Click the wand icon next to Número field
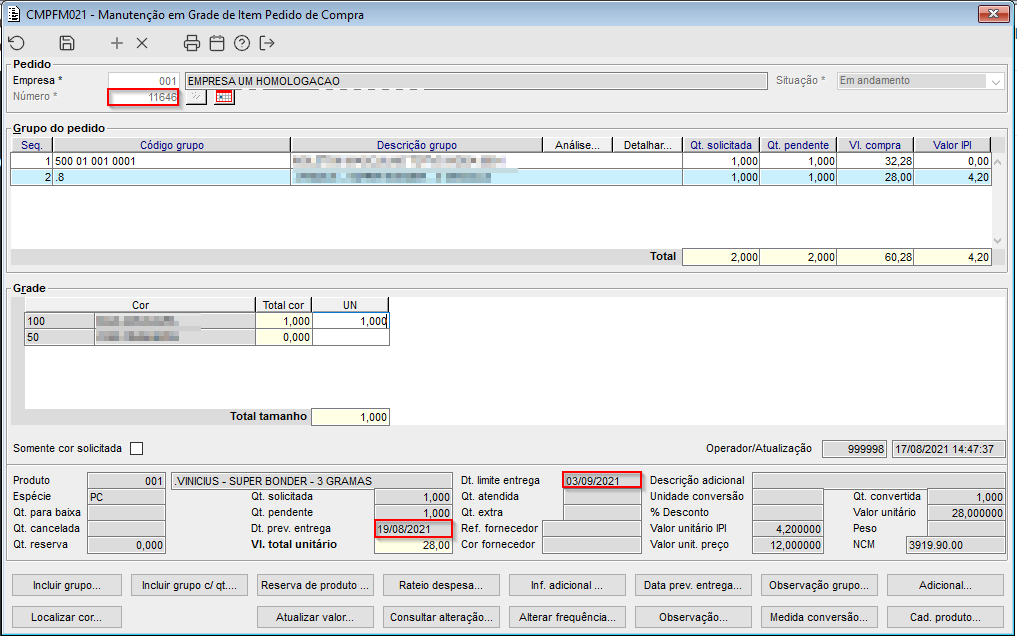 pyautogui.click(x=197, y=97)
